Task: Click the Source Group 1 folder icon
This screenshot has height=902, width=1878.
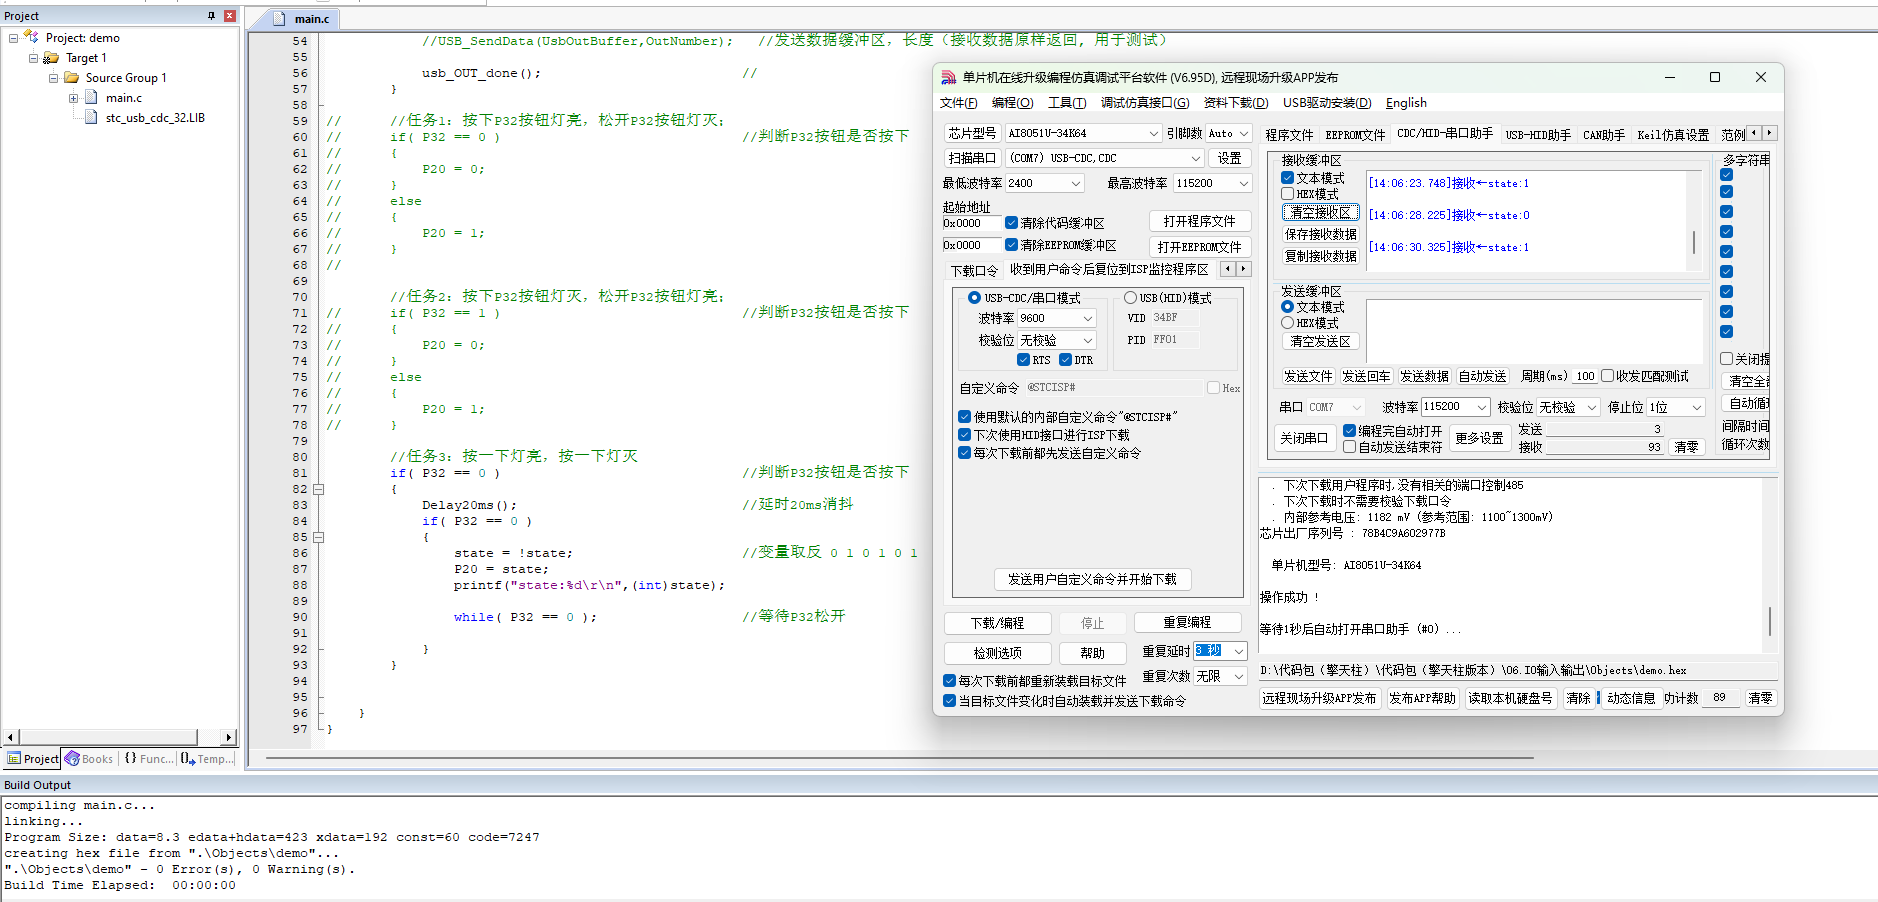Action: (72, 77)
